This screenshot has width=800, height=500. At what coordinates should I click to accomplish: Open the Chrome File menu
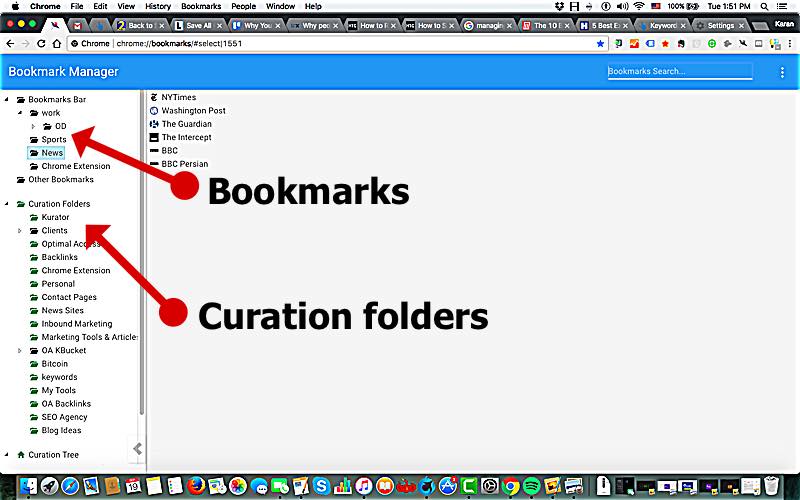[77, 6]
